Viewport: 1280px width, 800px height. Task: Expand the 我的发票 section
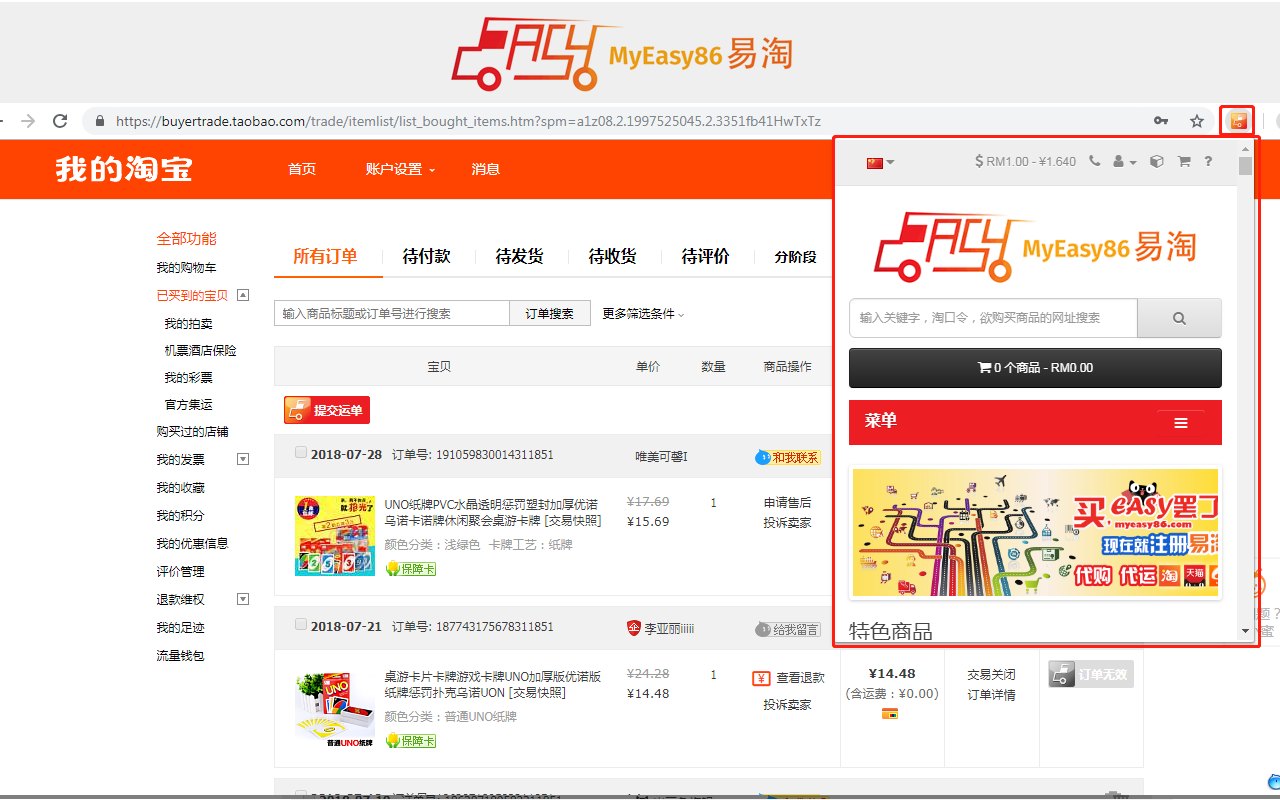pyautogui.click(x=243, y=459)
